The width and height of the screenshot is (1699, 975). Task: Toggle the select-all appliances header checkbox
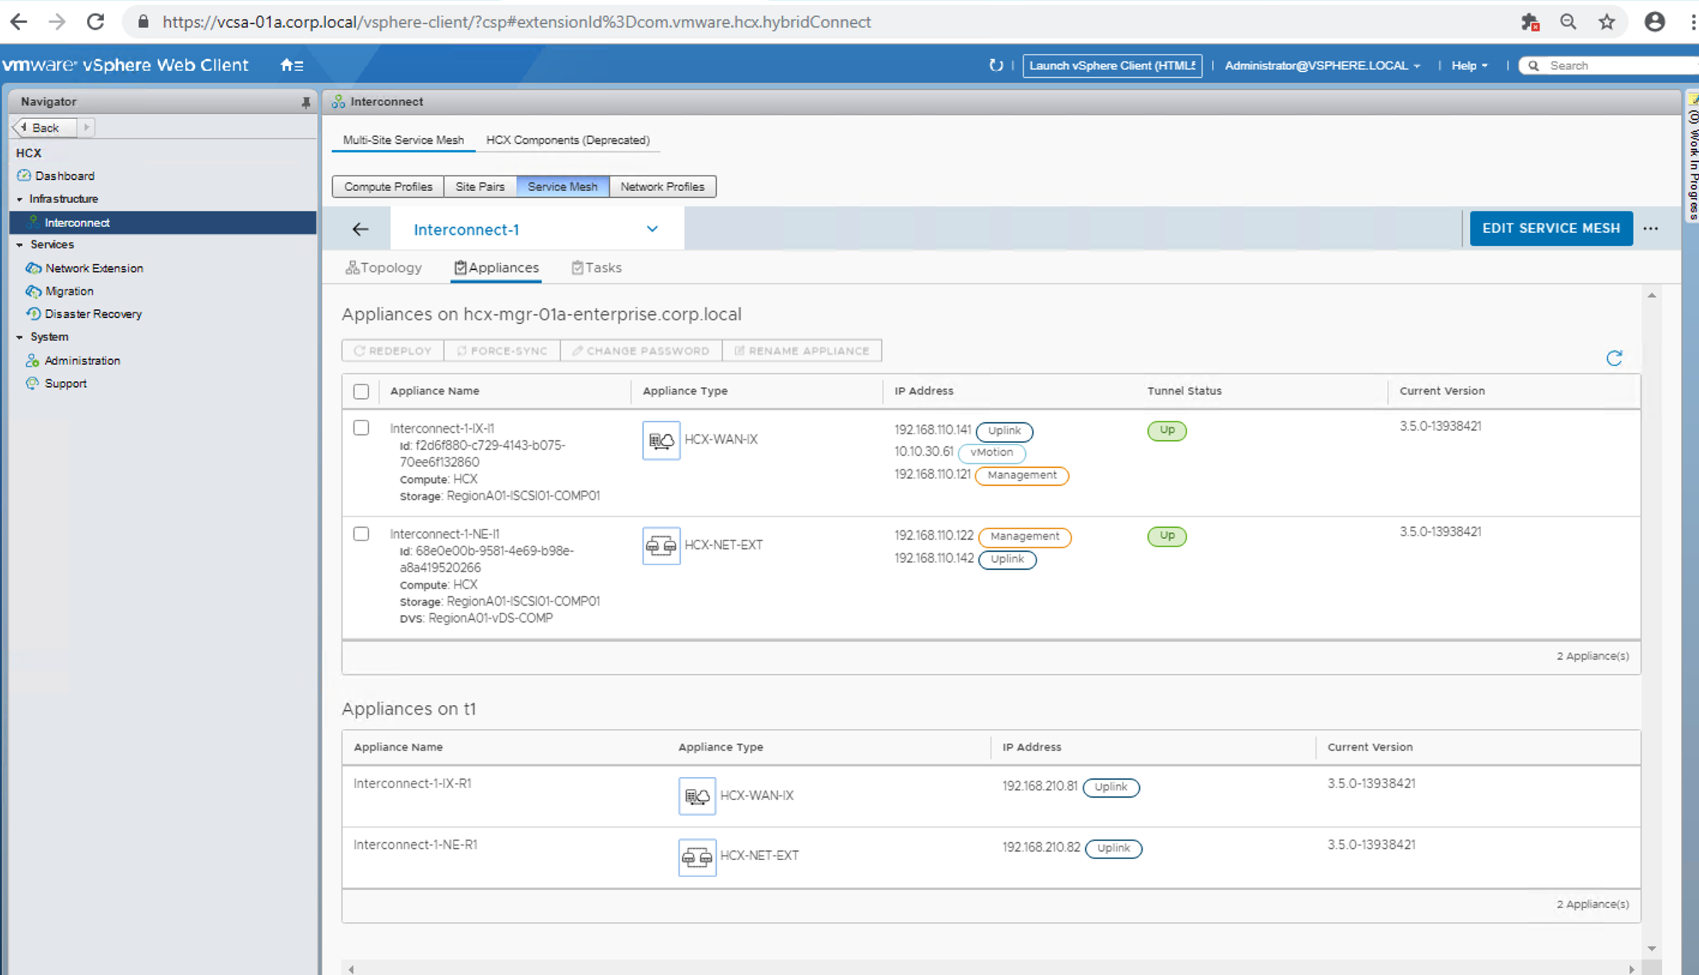click(x=361, y=392)
